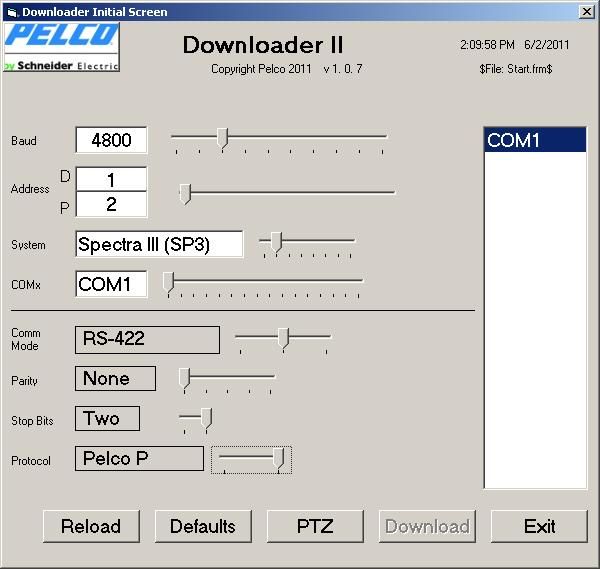
Task: Click the "Baud" label
Action: point(24,141)
